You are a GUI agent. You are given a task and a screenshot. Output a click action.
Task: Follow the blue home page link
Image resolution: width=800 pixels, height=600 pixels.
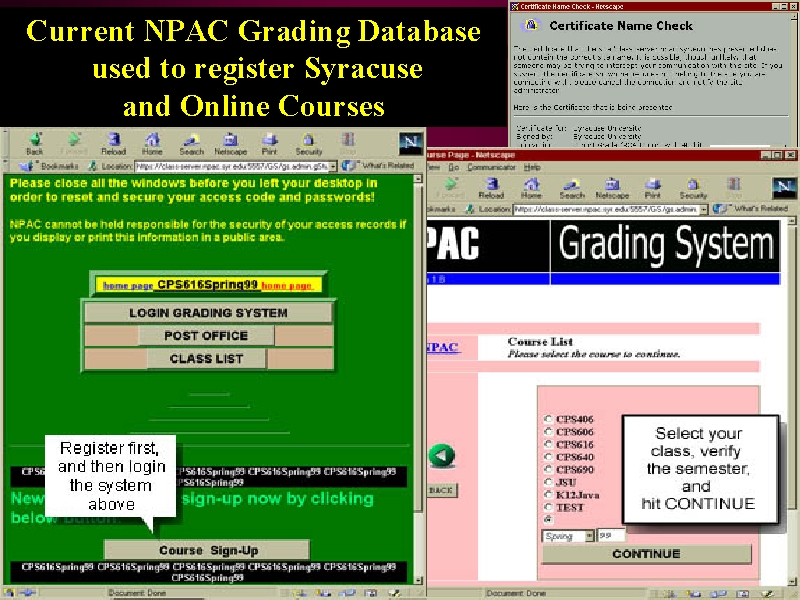point(128,286)
